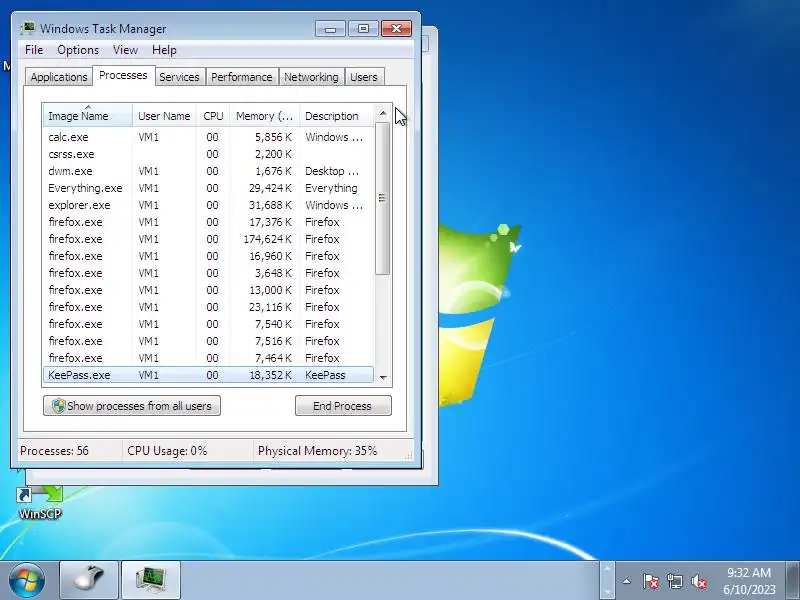Select firefox.exe using 174,624 K memory

click(208, 239)
